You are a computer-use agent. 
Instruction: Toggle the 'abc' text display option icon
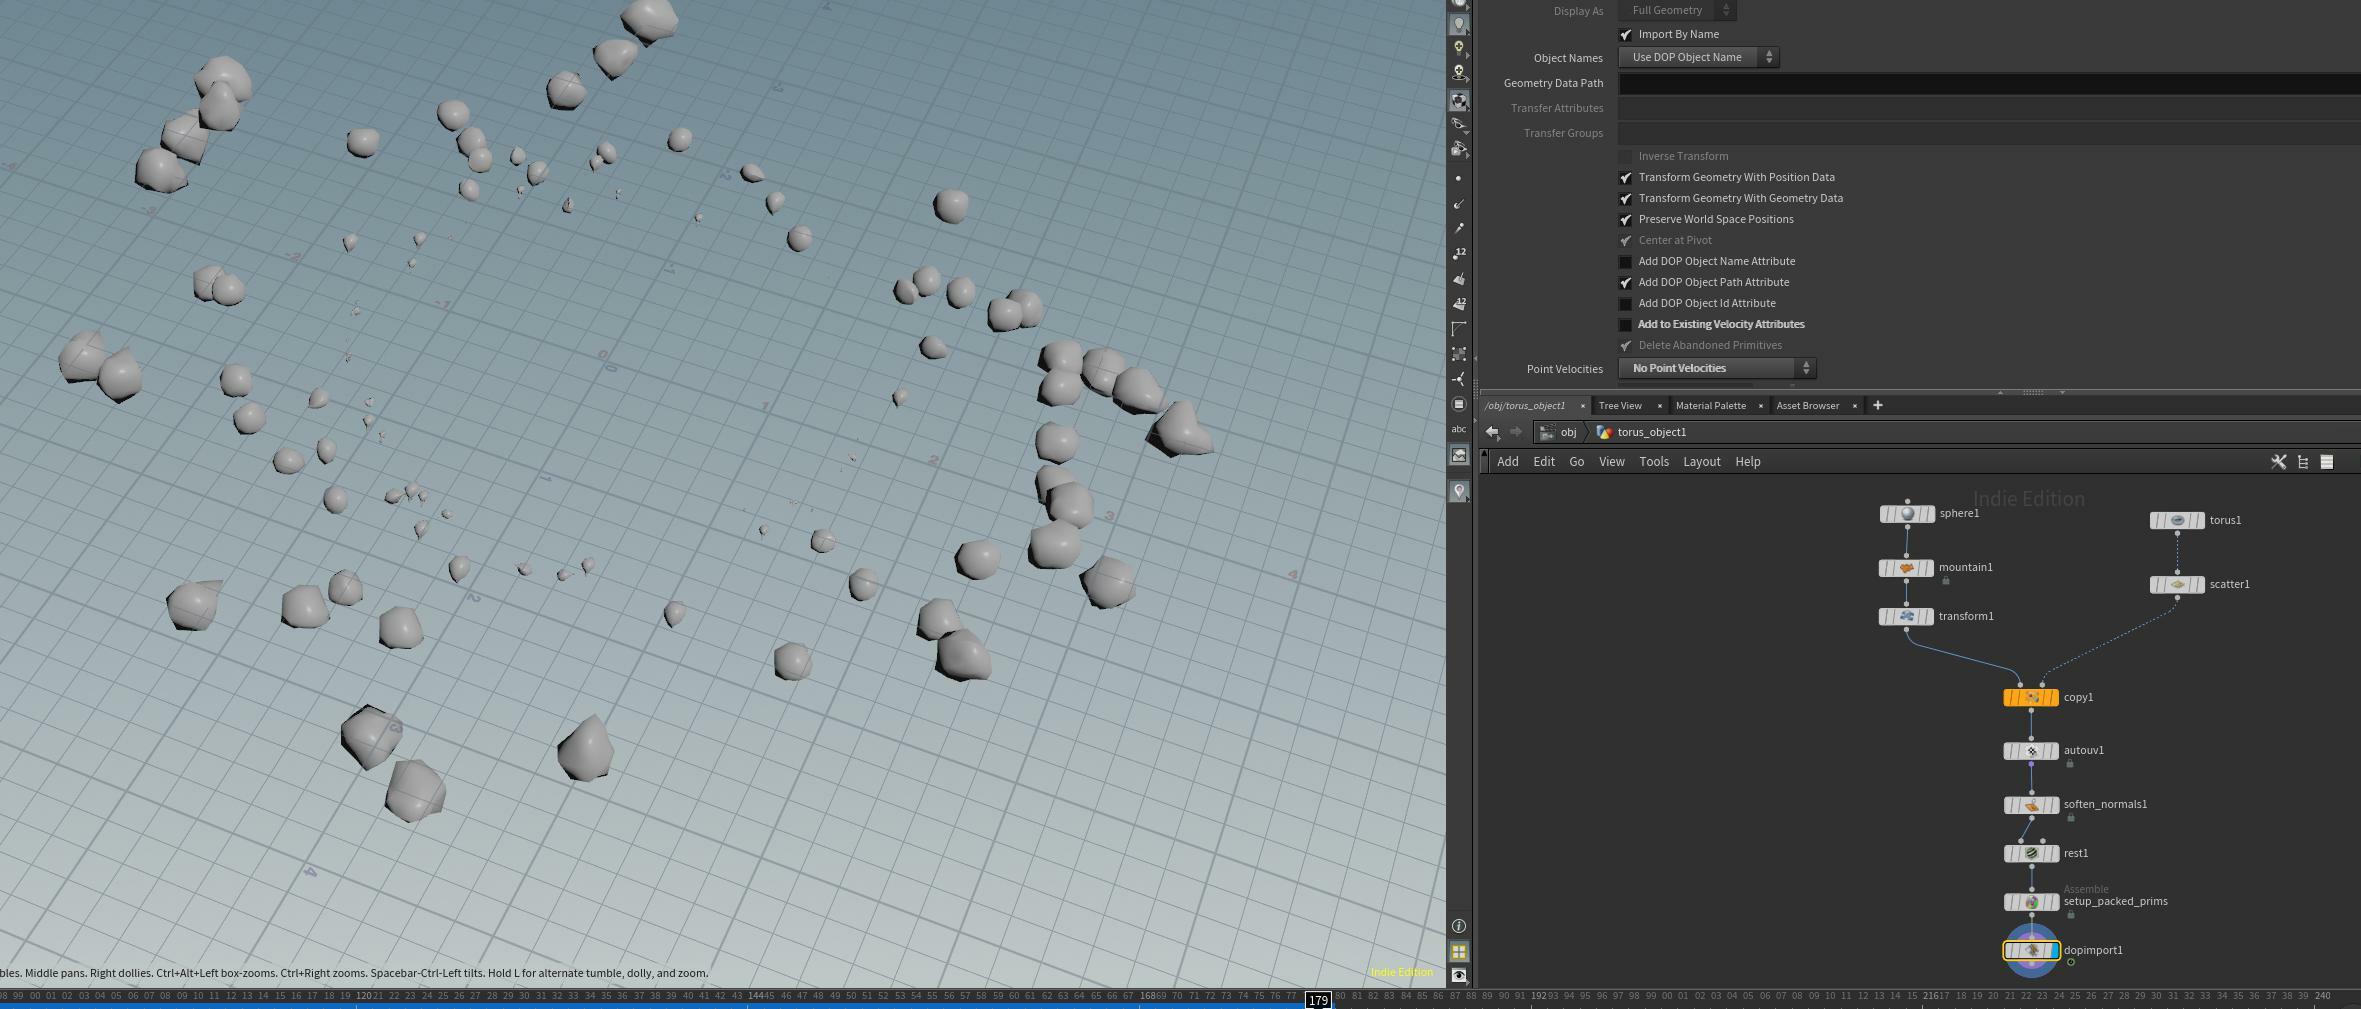[x=1459, y=429]
